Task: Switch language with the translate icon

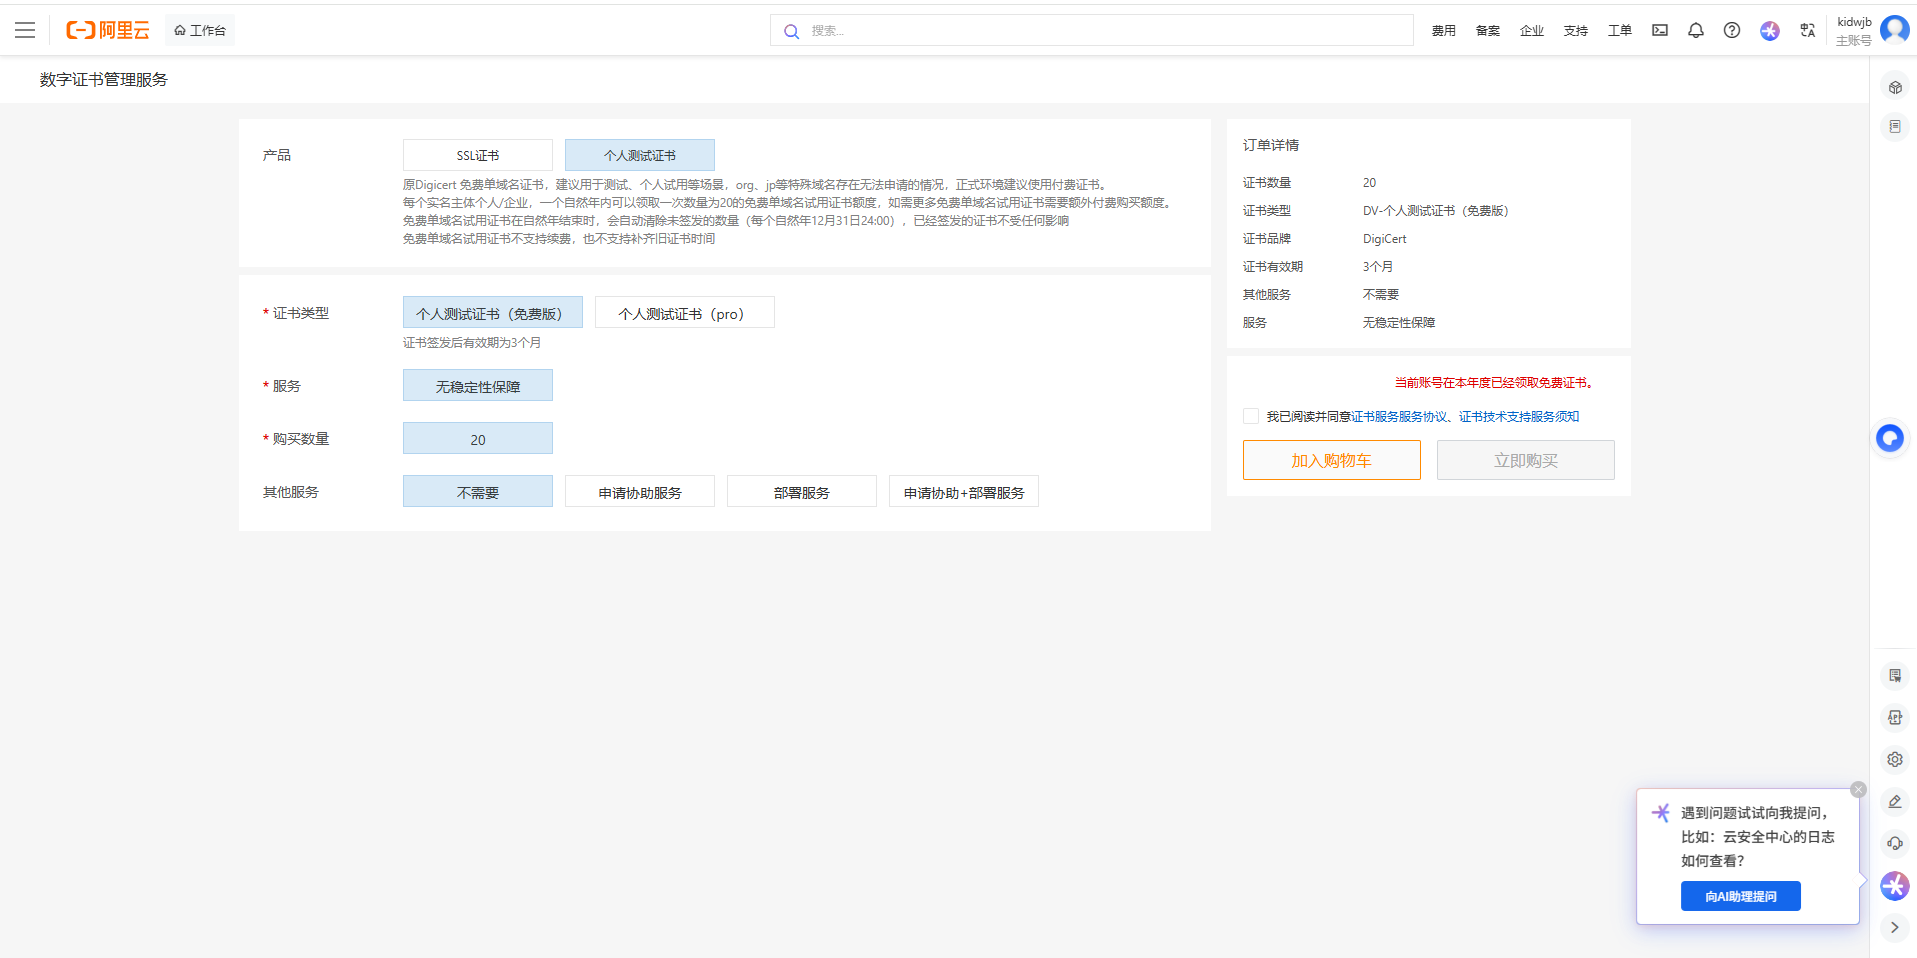Action: [x=1807, y=30]
